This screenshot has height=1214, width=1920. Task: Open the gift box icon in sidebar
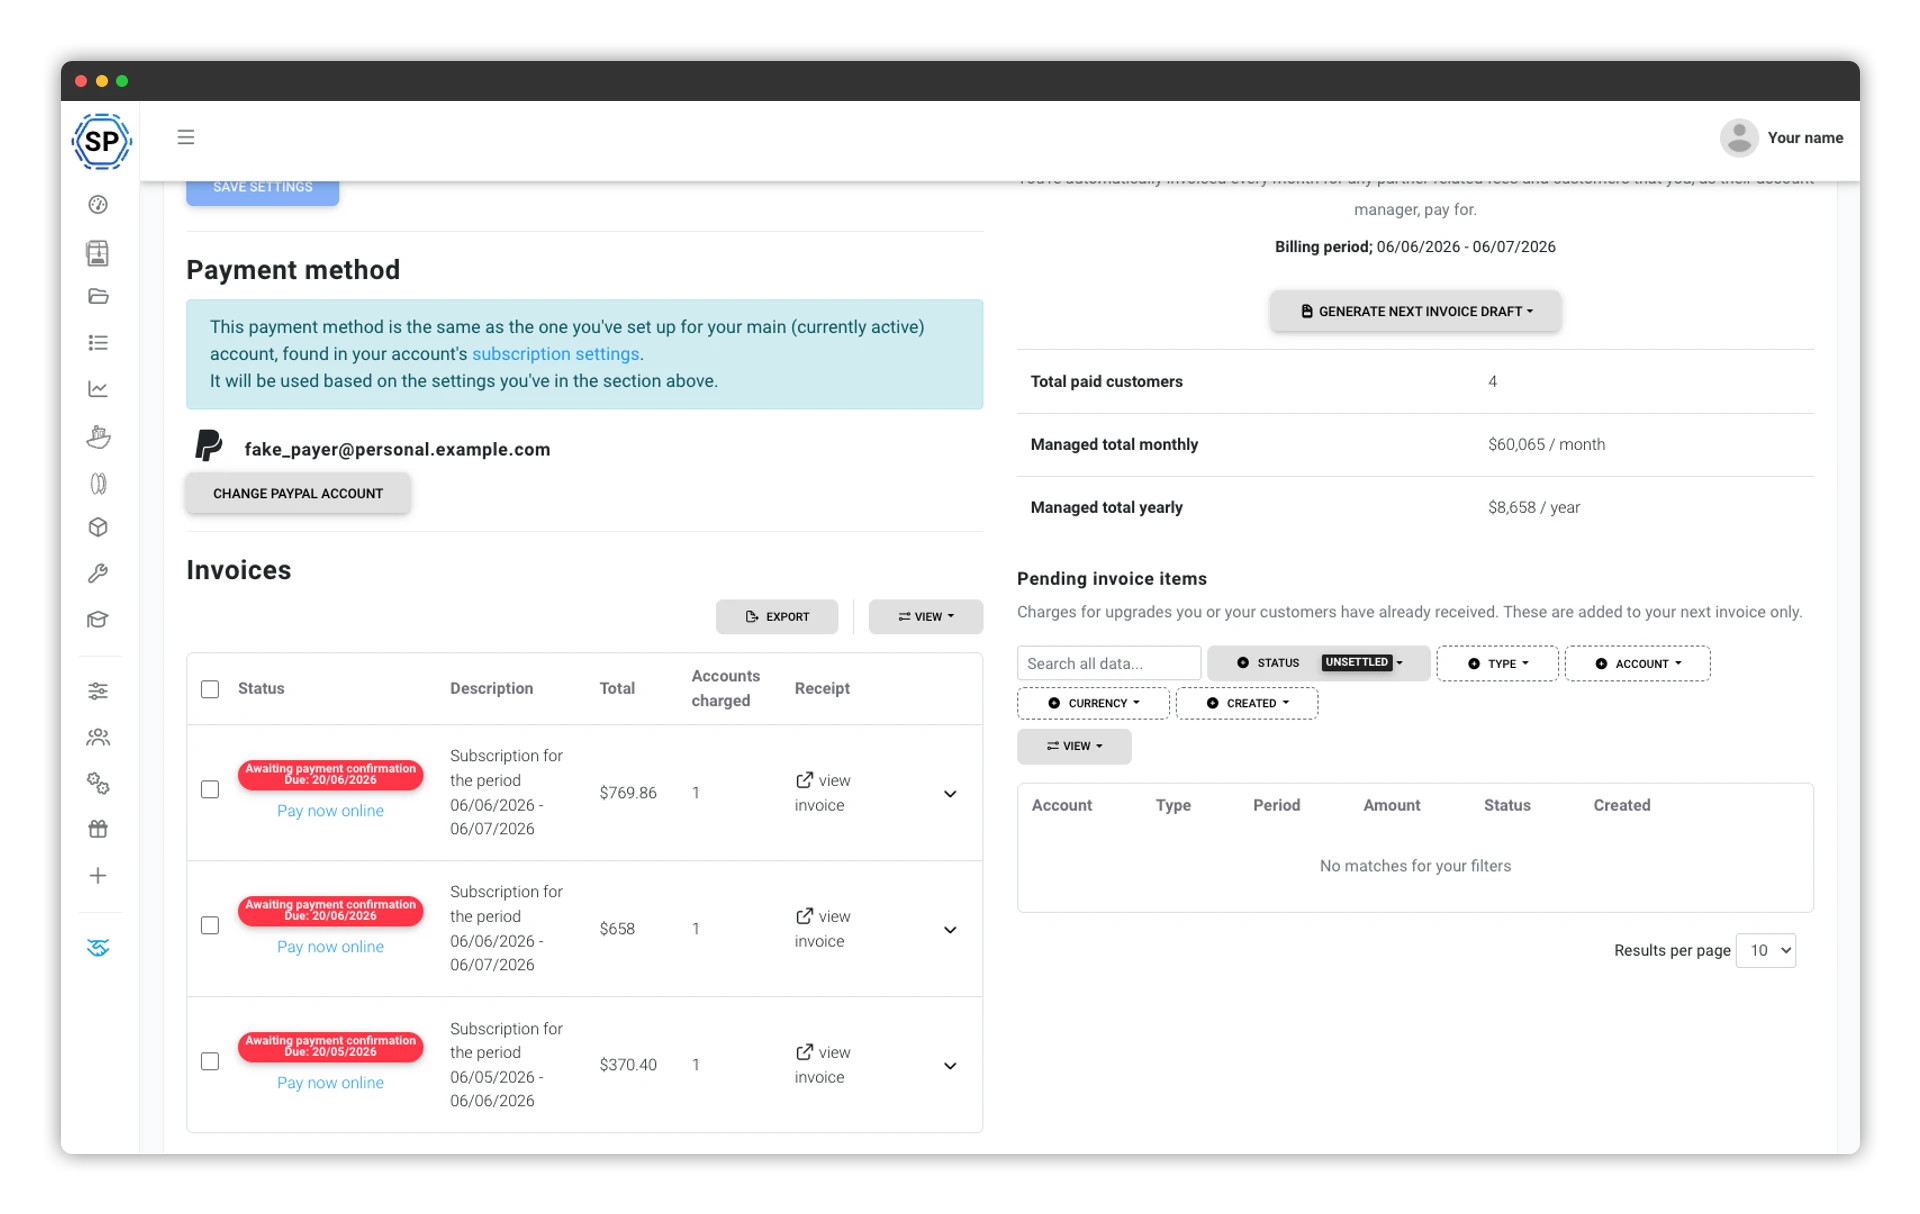point(98,829)
